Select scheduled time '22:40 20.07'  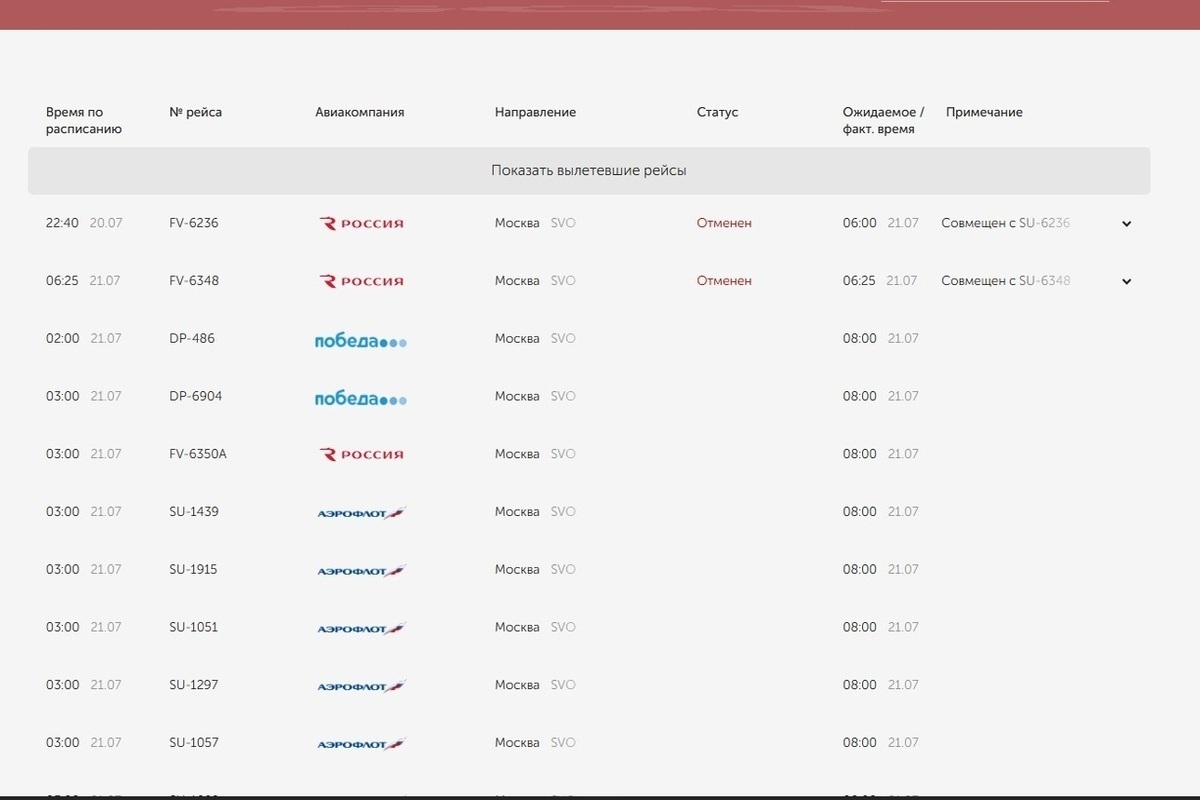(x=84, y=223)
